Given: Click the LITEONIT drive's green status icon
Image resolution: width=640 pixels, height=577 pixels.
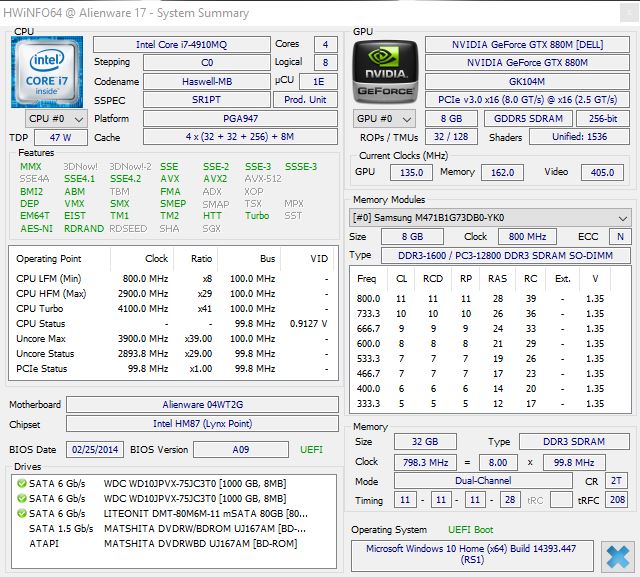Looking at the screenshot, I should [22, 513].
